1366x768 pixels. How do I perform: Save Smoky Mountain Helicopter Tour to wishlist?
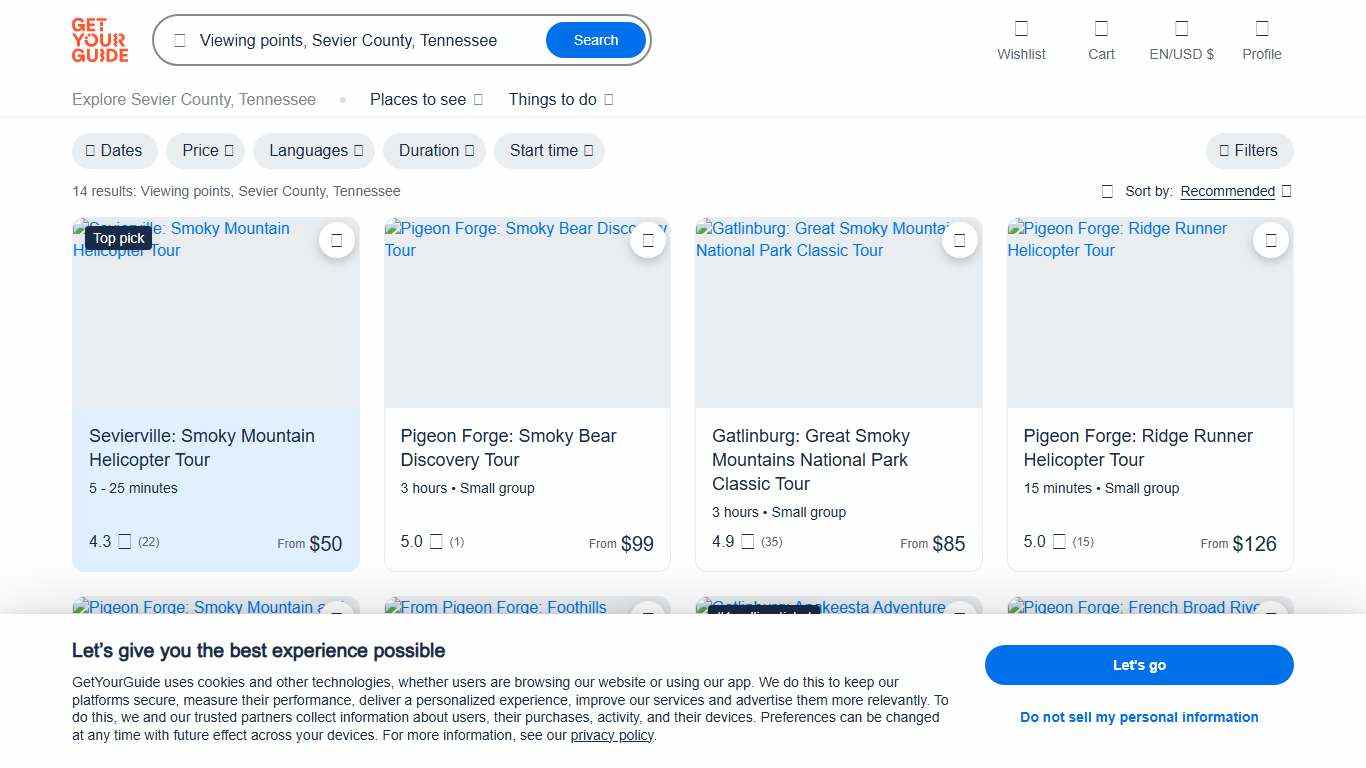pyautogui.click(x=337, y=240)
